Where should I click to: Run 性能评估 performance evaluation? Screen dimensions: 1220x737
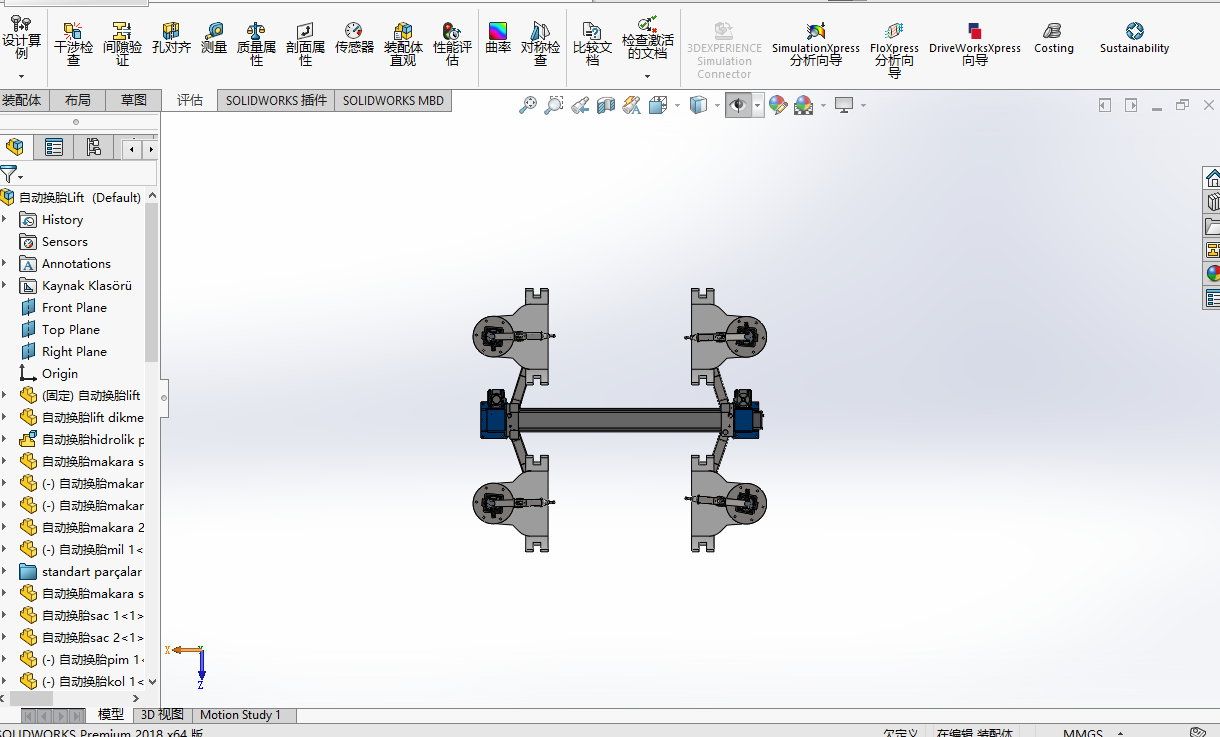point(452,44)
